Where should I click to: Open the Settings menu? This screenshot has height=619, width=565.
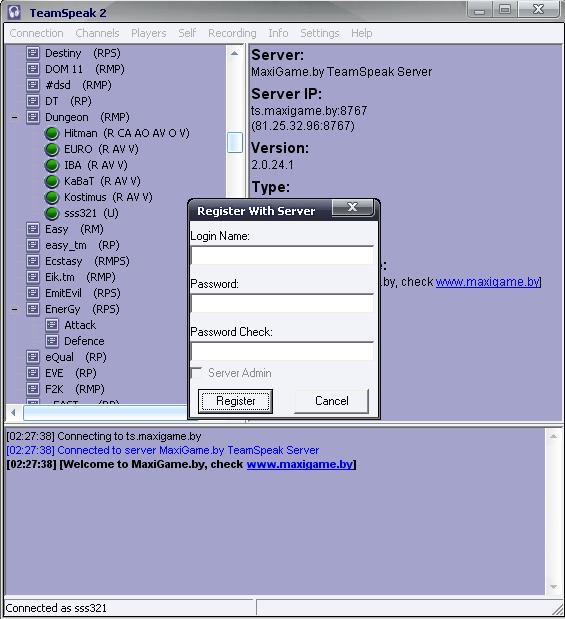319,33
